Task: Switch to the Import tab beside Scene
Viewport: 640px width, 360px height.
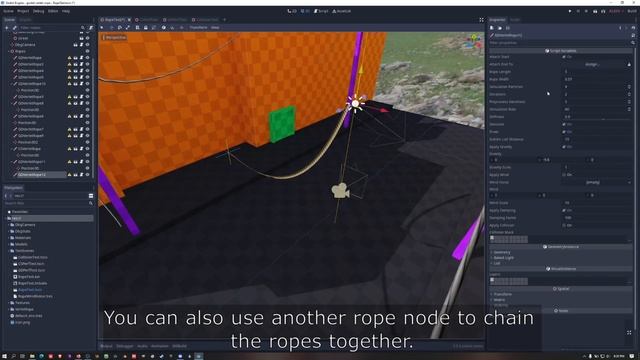Action: click(25, 20)
